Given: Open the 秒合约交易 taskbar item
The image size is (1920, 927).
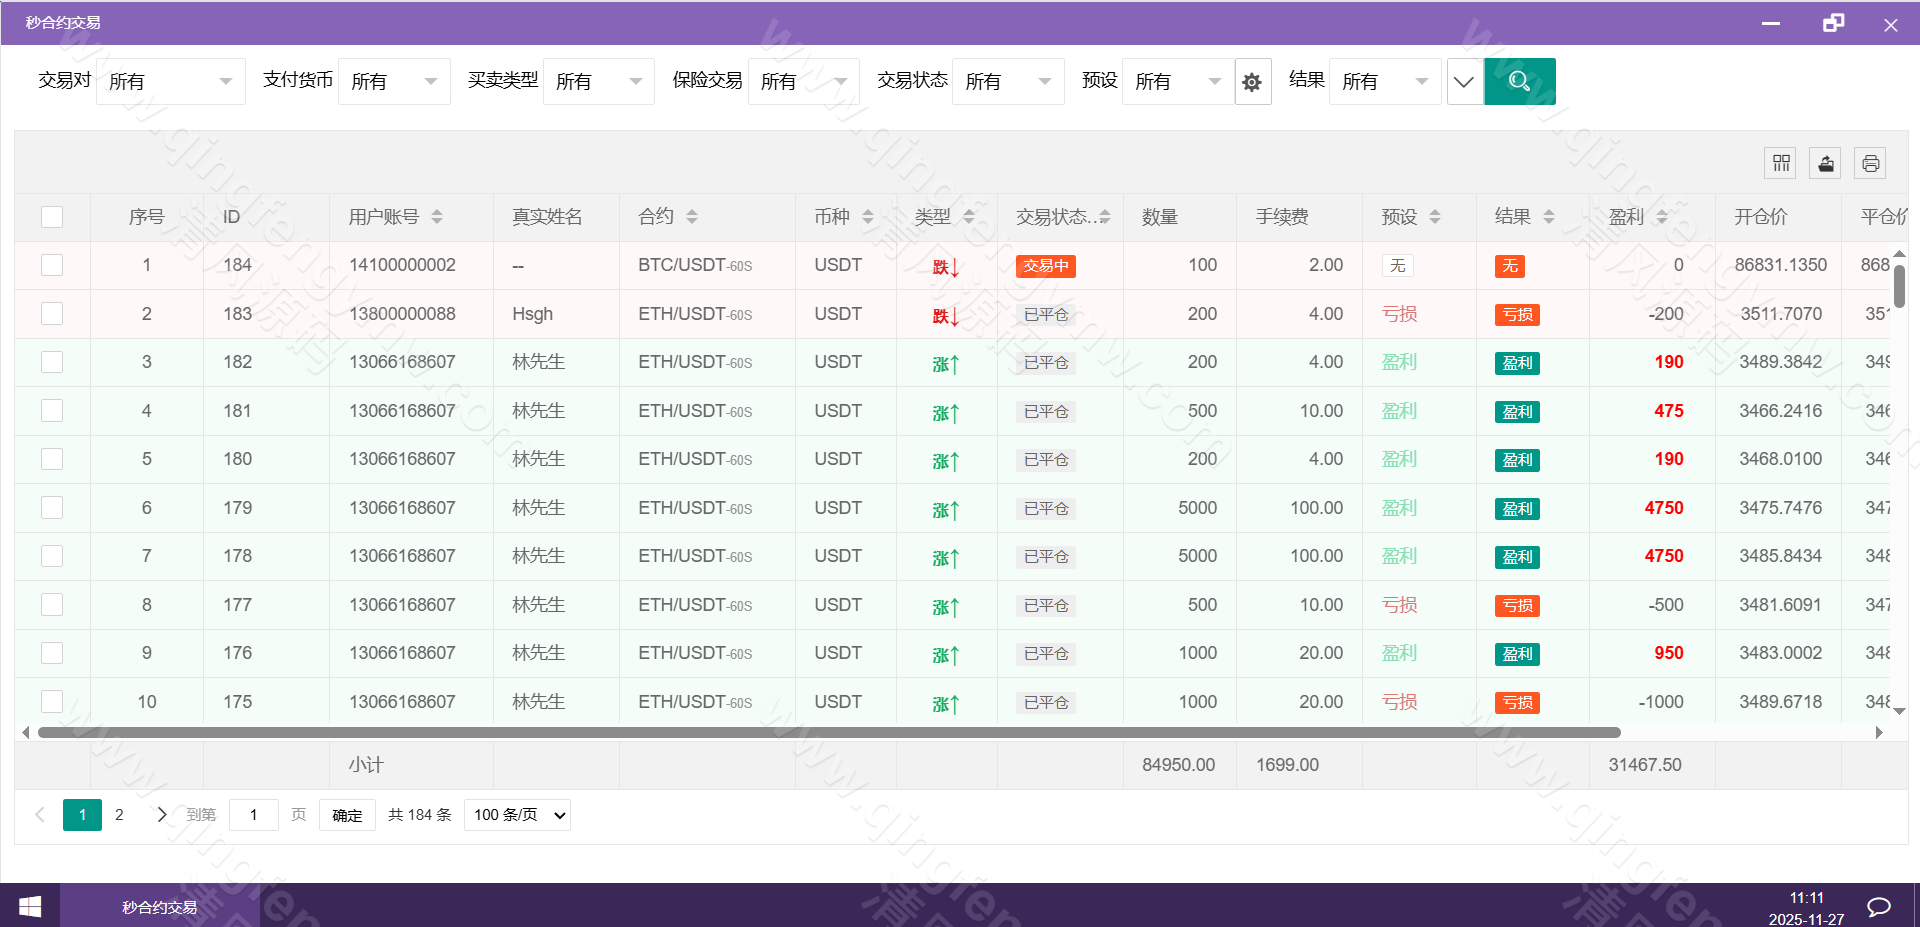Looking at the screenshot, I should coord(157,906).
